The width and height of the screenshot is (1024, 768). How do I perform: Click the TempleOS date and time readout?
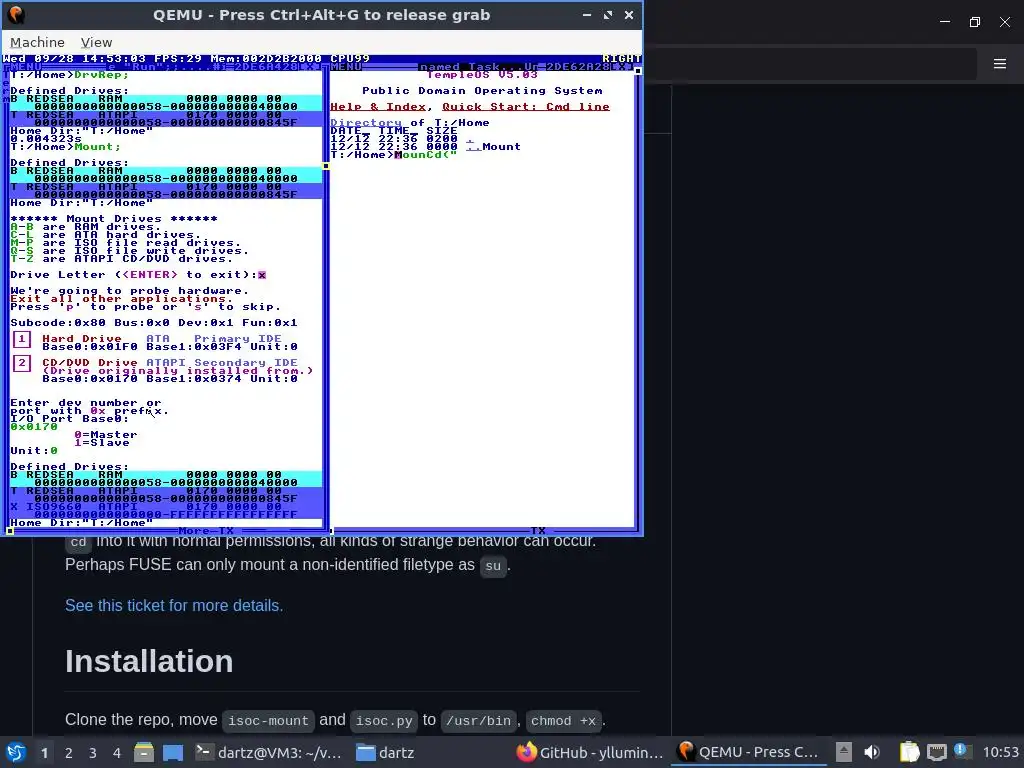click(x=74, y=59)
